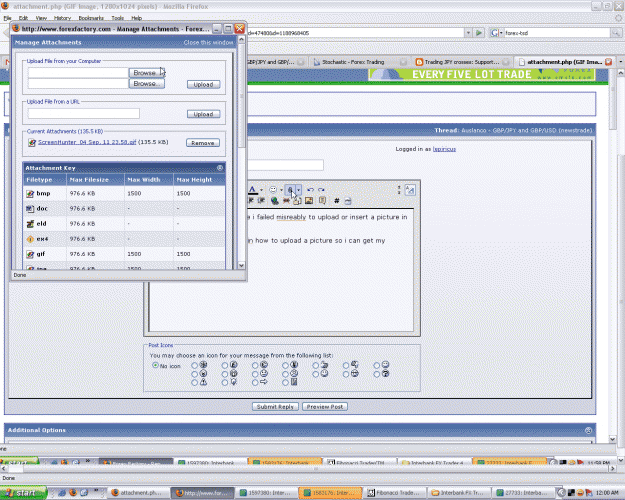The width and height of the screenshot is (625, 500).
Task: Click the search magnifier in Firefox search box
Action: pyautogui.click(x=615, y=33)
